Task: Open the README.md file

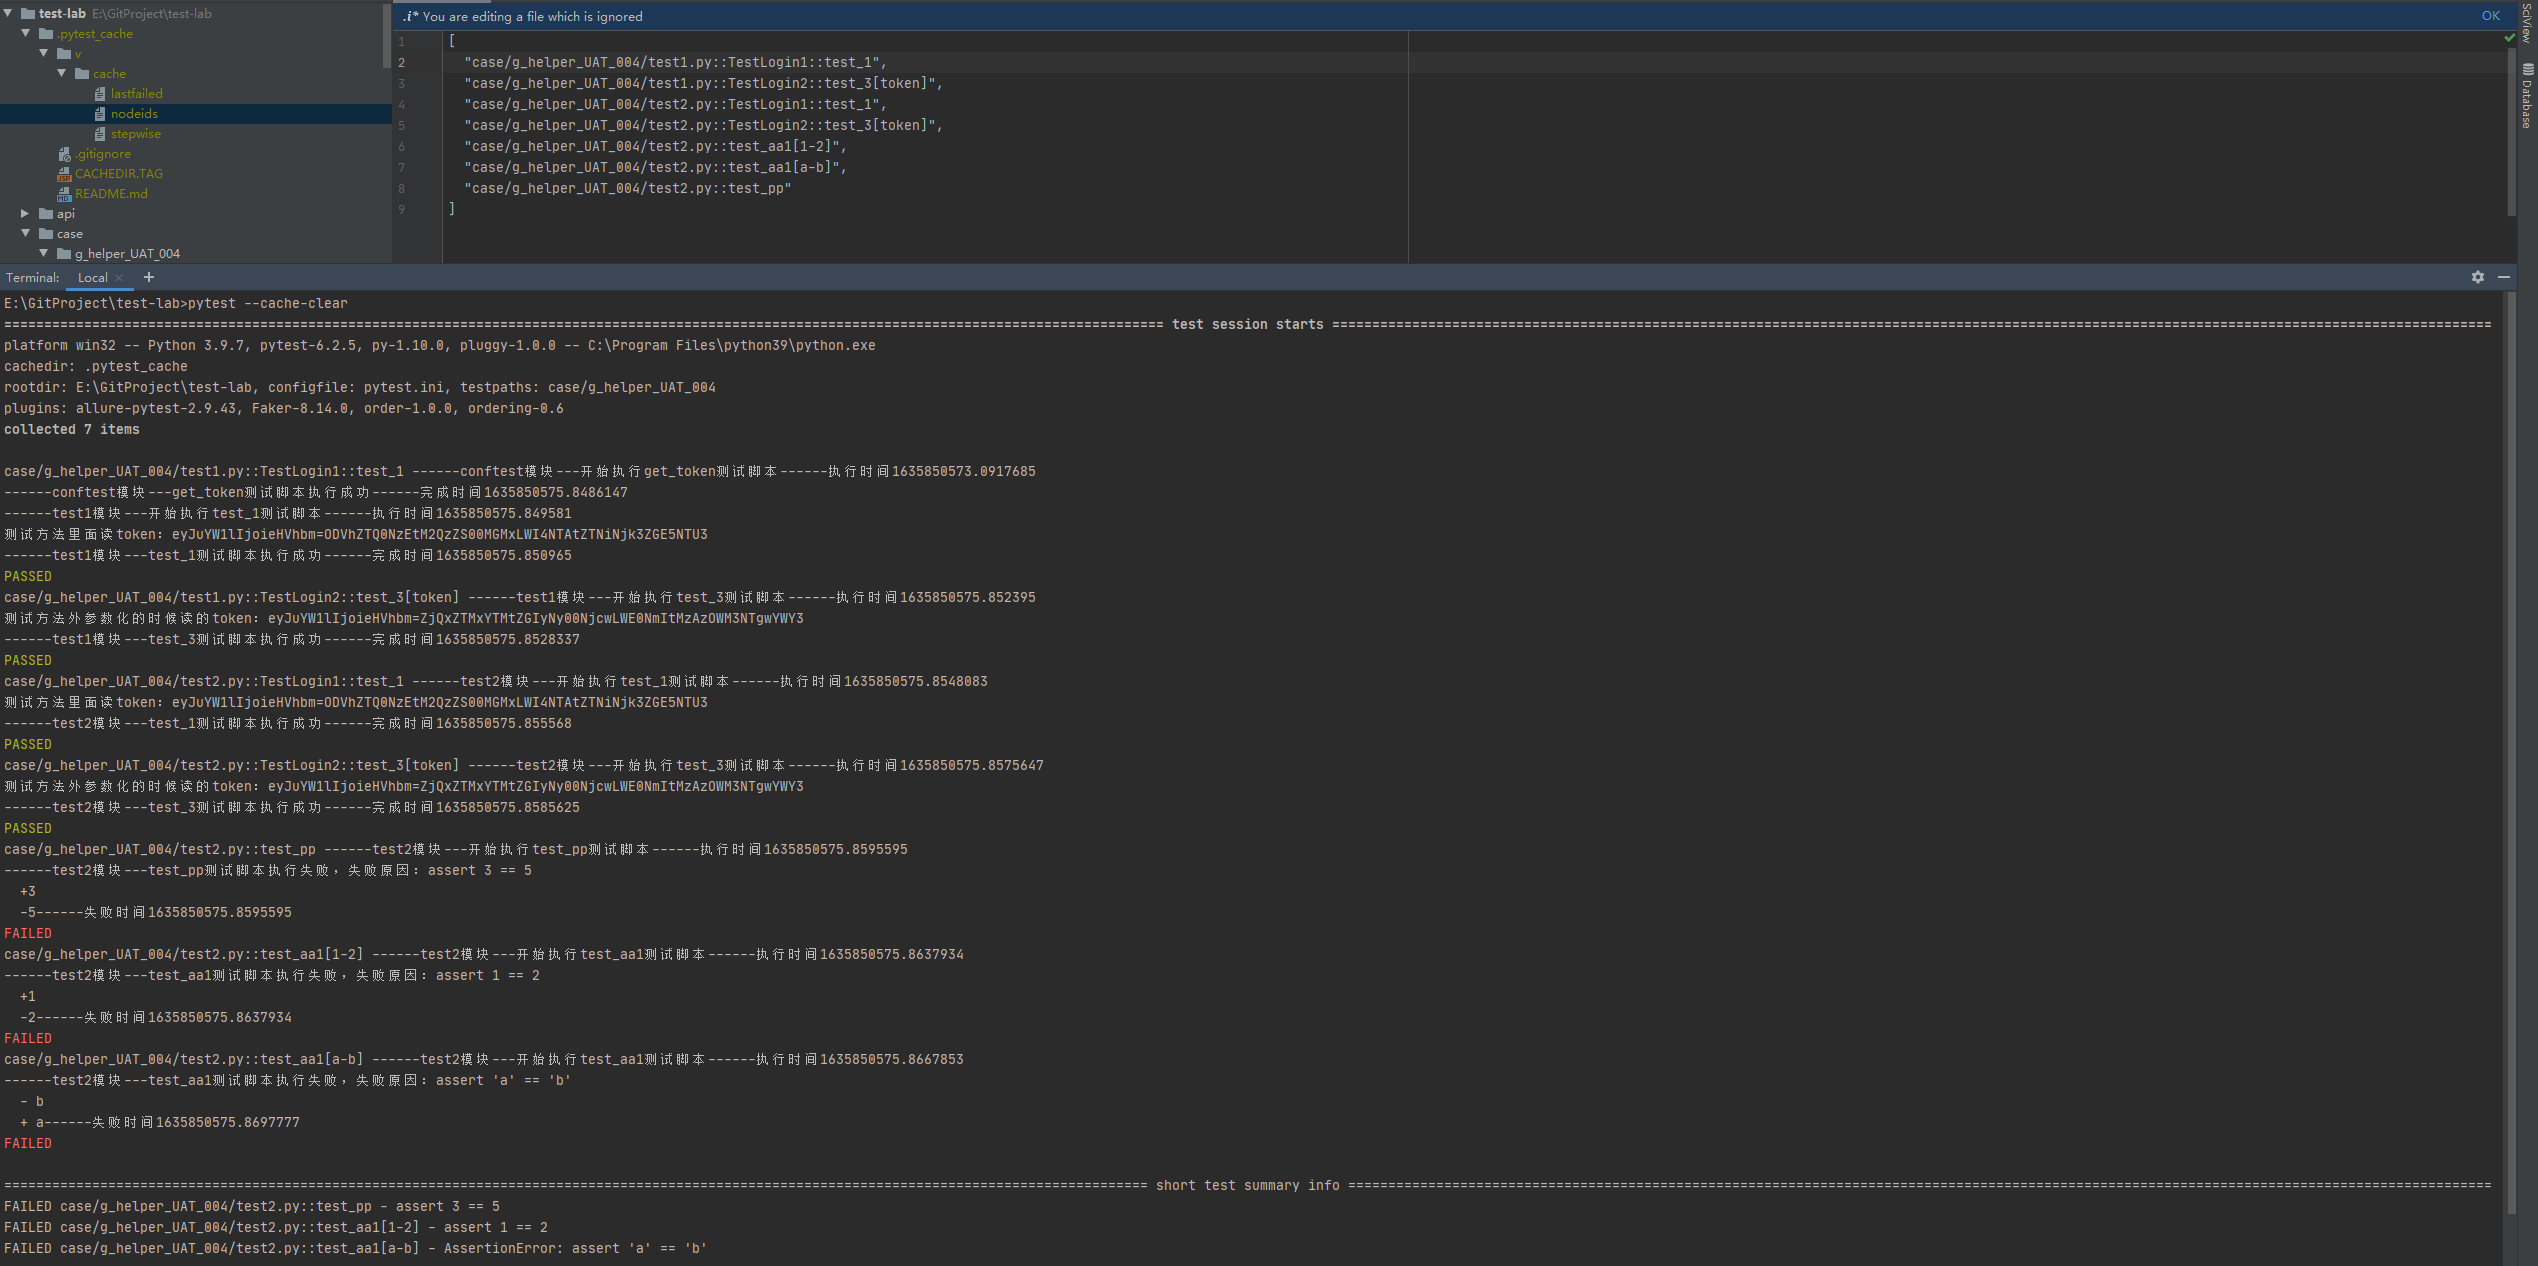Action: coord(111,193)
